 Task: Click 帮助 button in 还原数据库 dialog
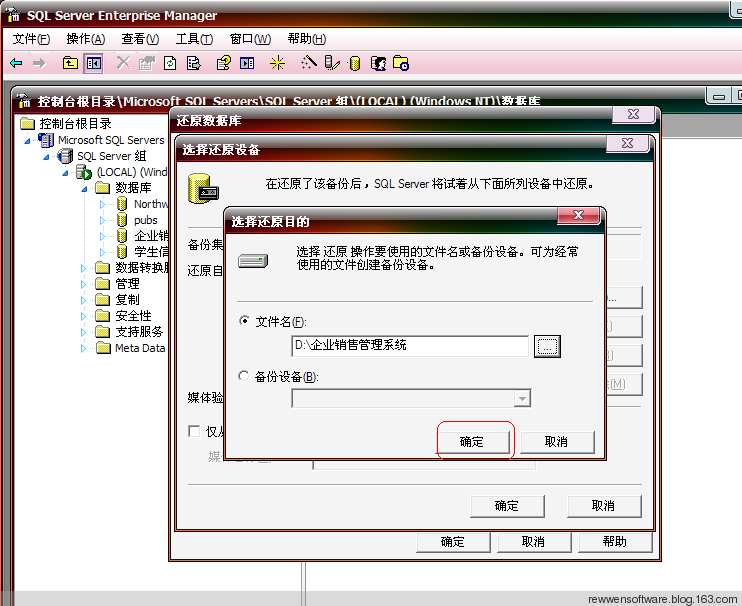coord(615,542)
